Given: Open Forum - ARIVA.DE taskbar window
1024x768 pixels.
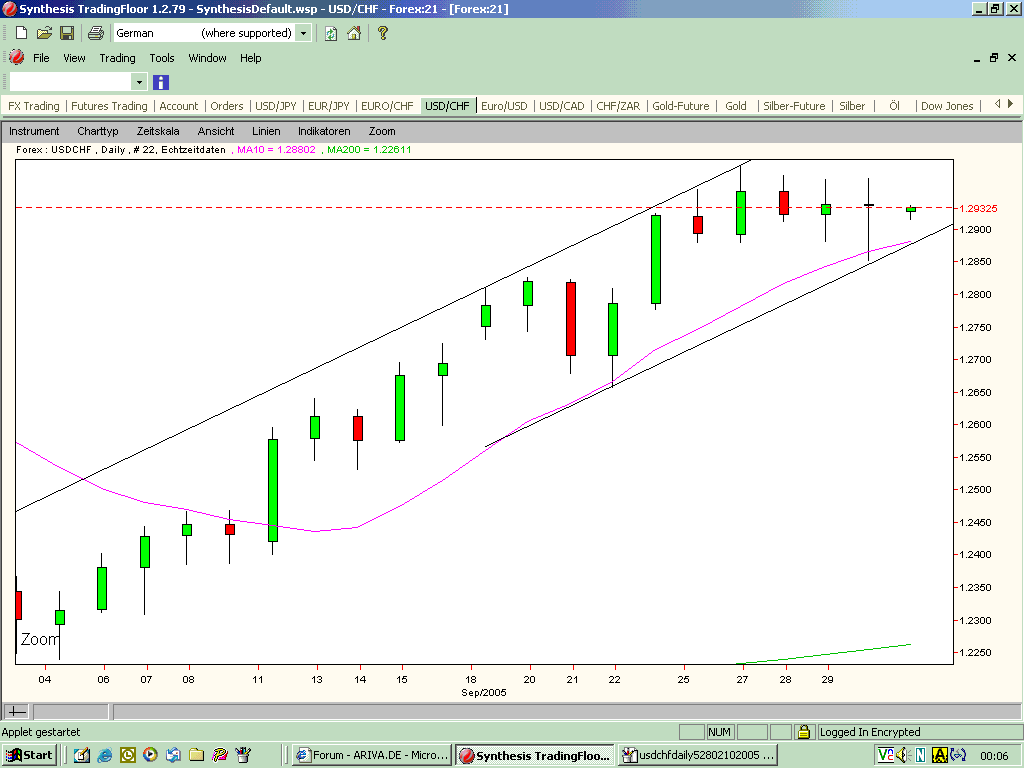Looking at the screenshot, I should click(372, 755).
